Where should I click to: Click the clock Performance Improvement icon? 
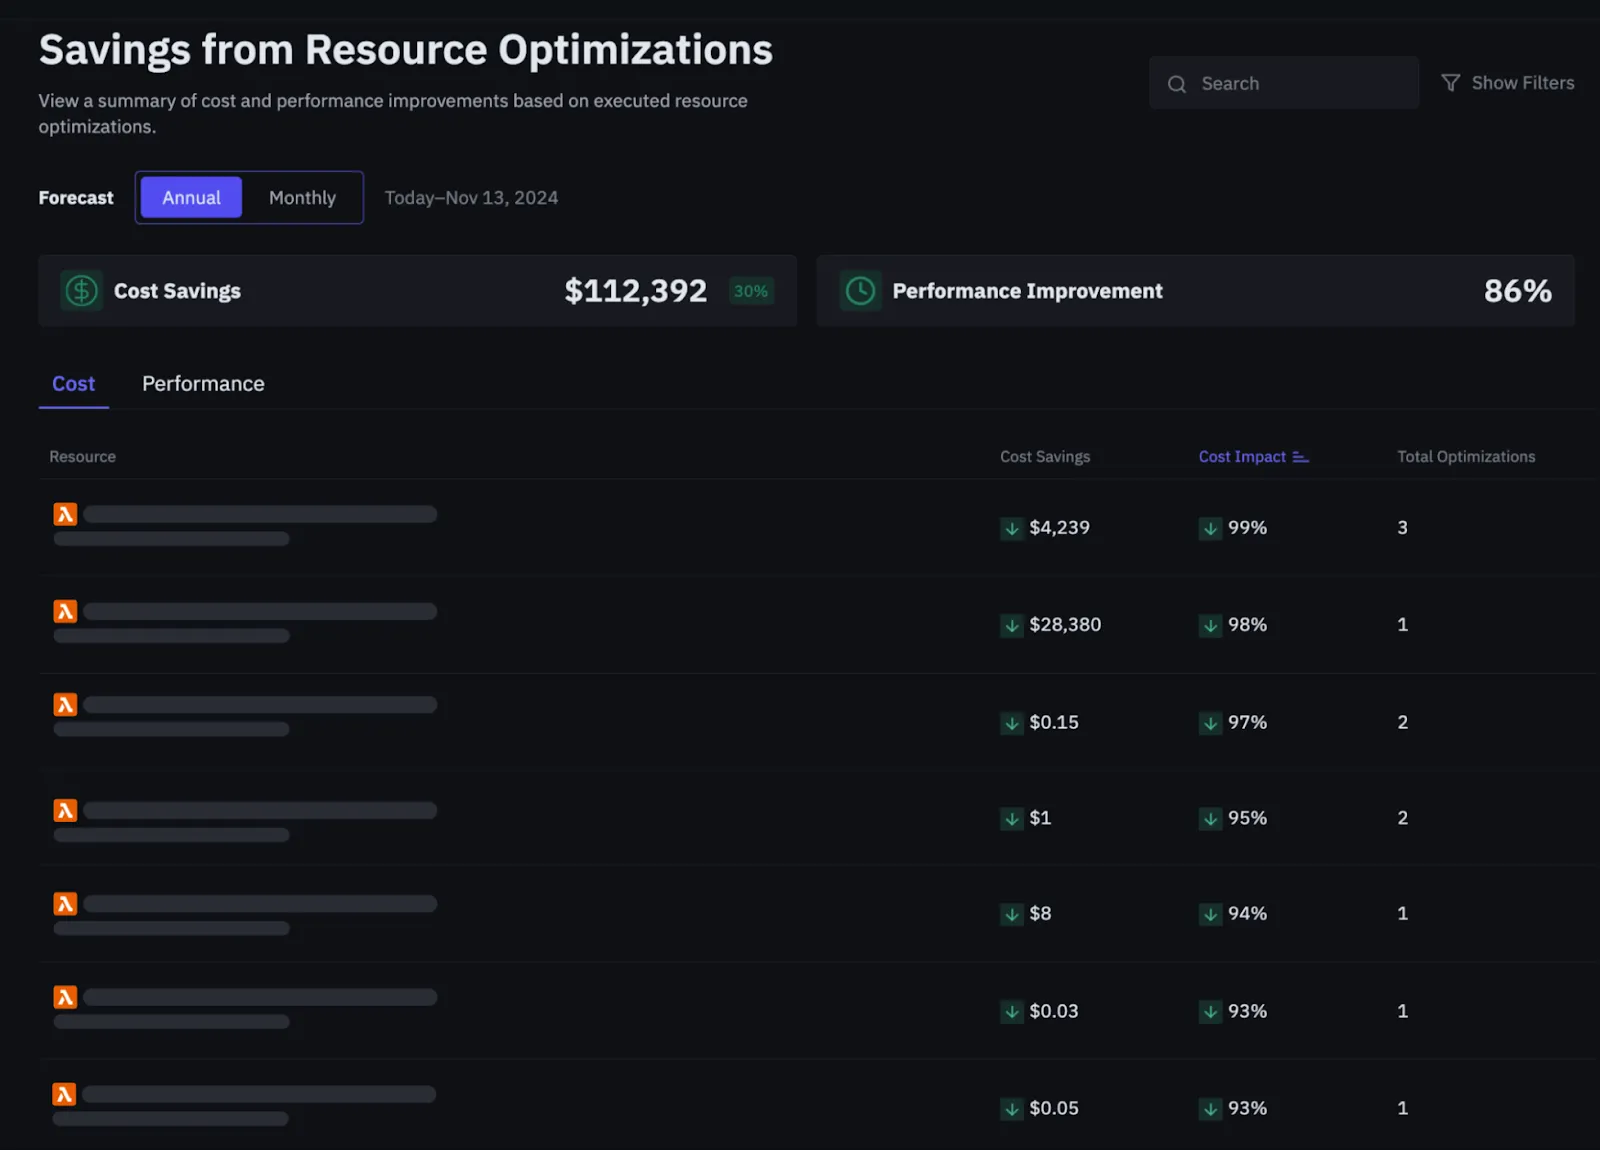click(x=860, y=291)
